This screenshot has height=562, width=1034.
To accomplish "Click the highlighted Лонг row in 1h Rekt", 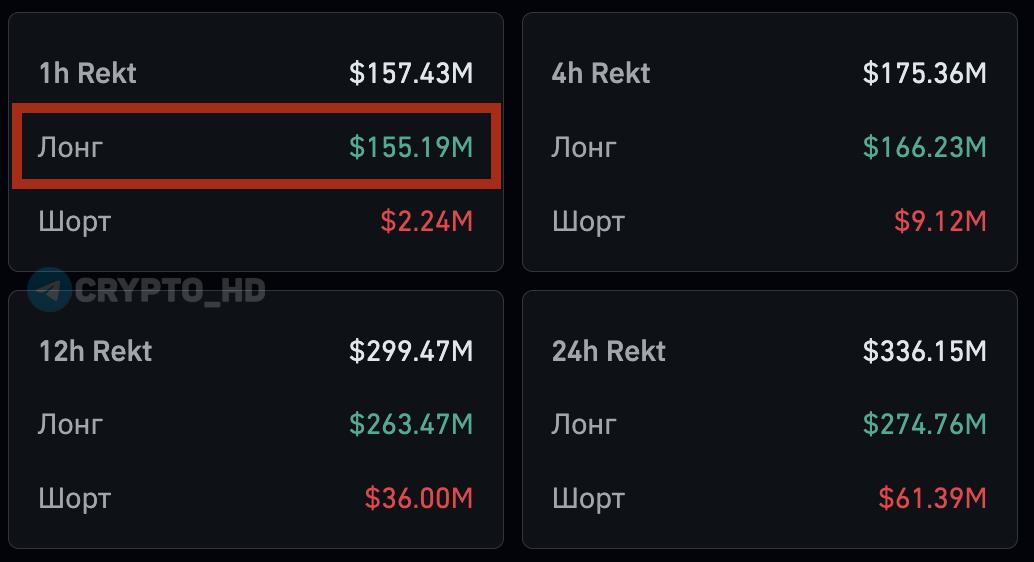I will click(x=257, y=146).
